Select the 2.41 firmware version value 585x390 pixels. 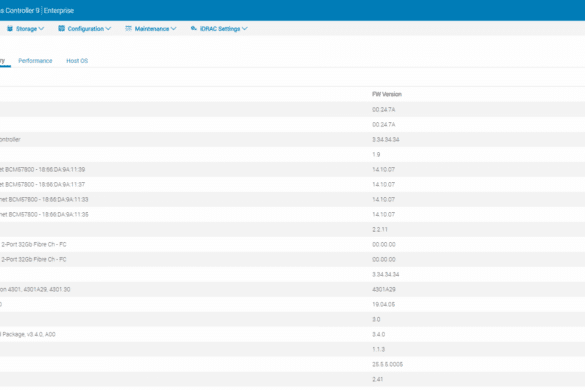[378, 379]
